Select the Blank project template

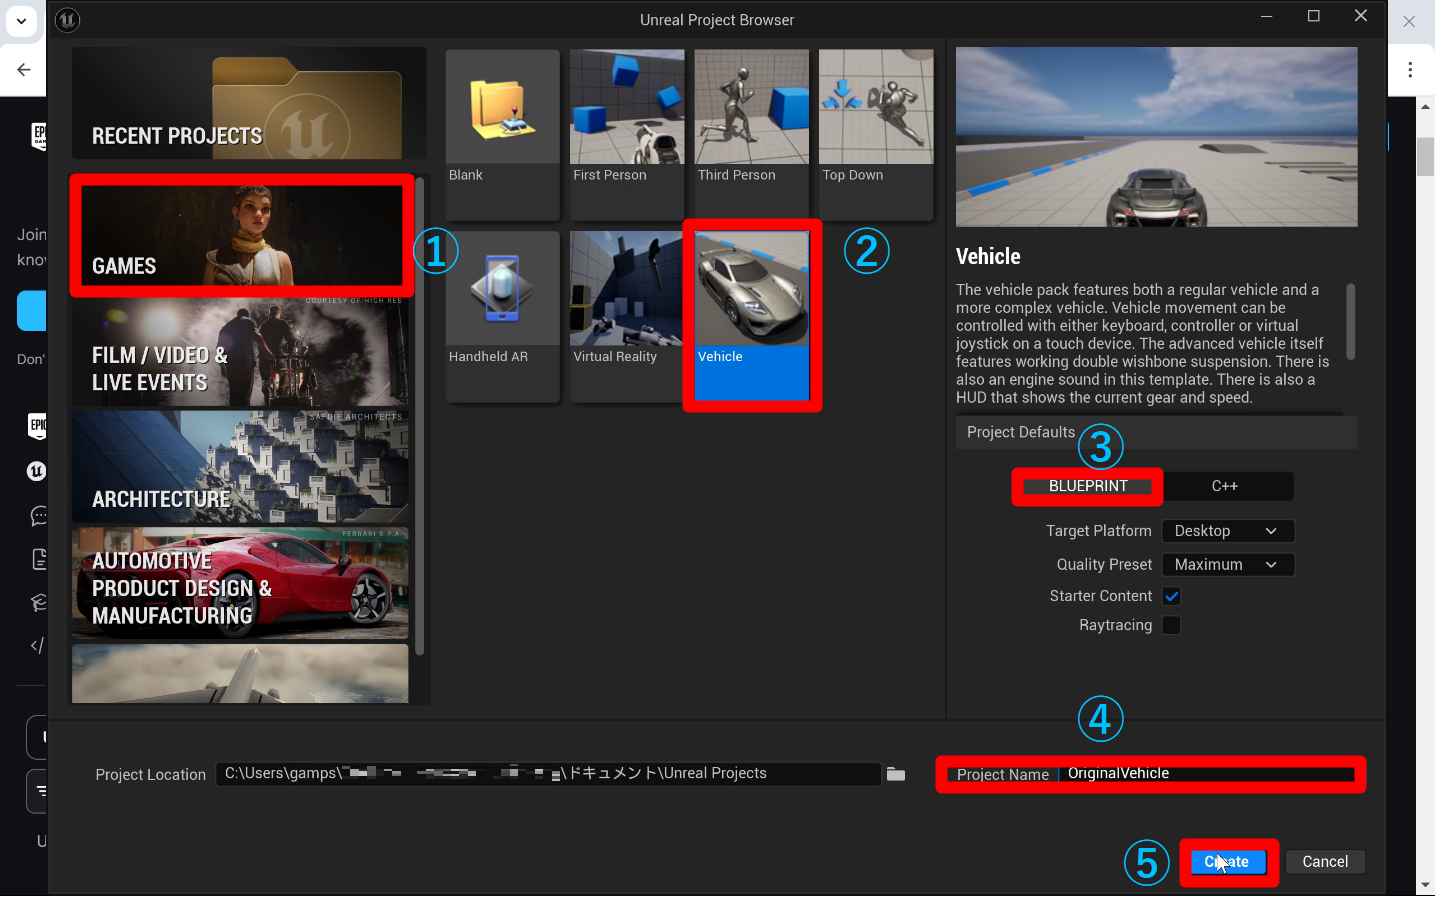(x=502, y=134)
